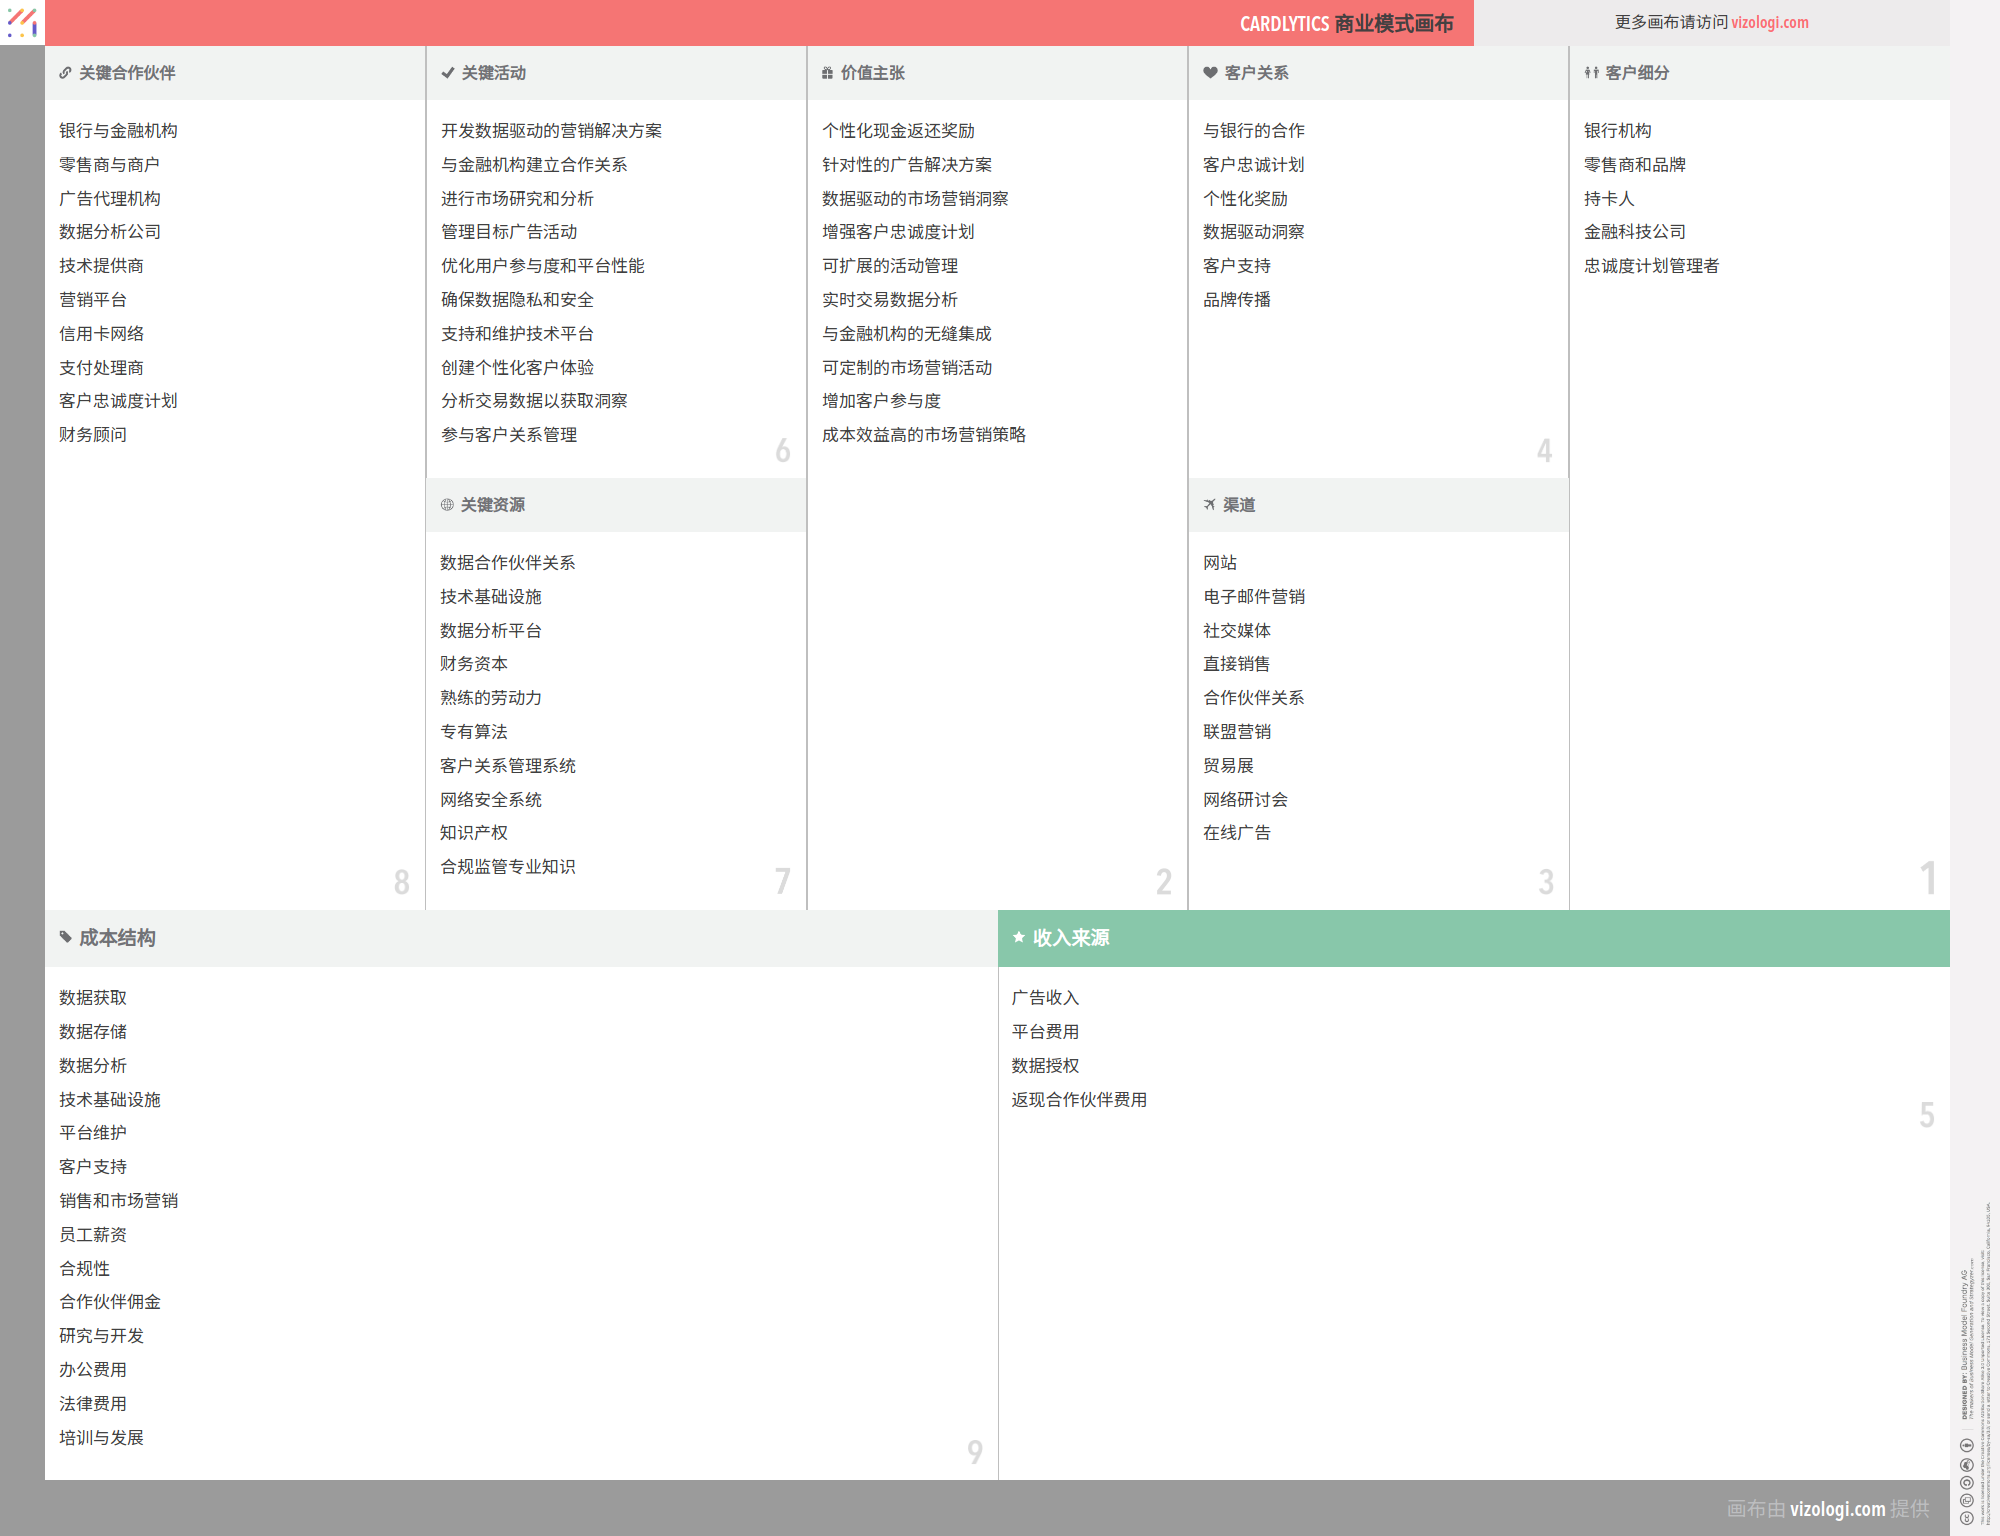Screen dimensions: 2000x1536
Task: Click the paper plane icon next to 渠道
Action: pos(1208,505)
